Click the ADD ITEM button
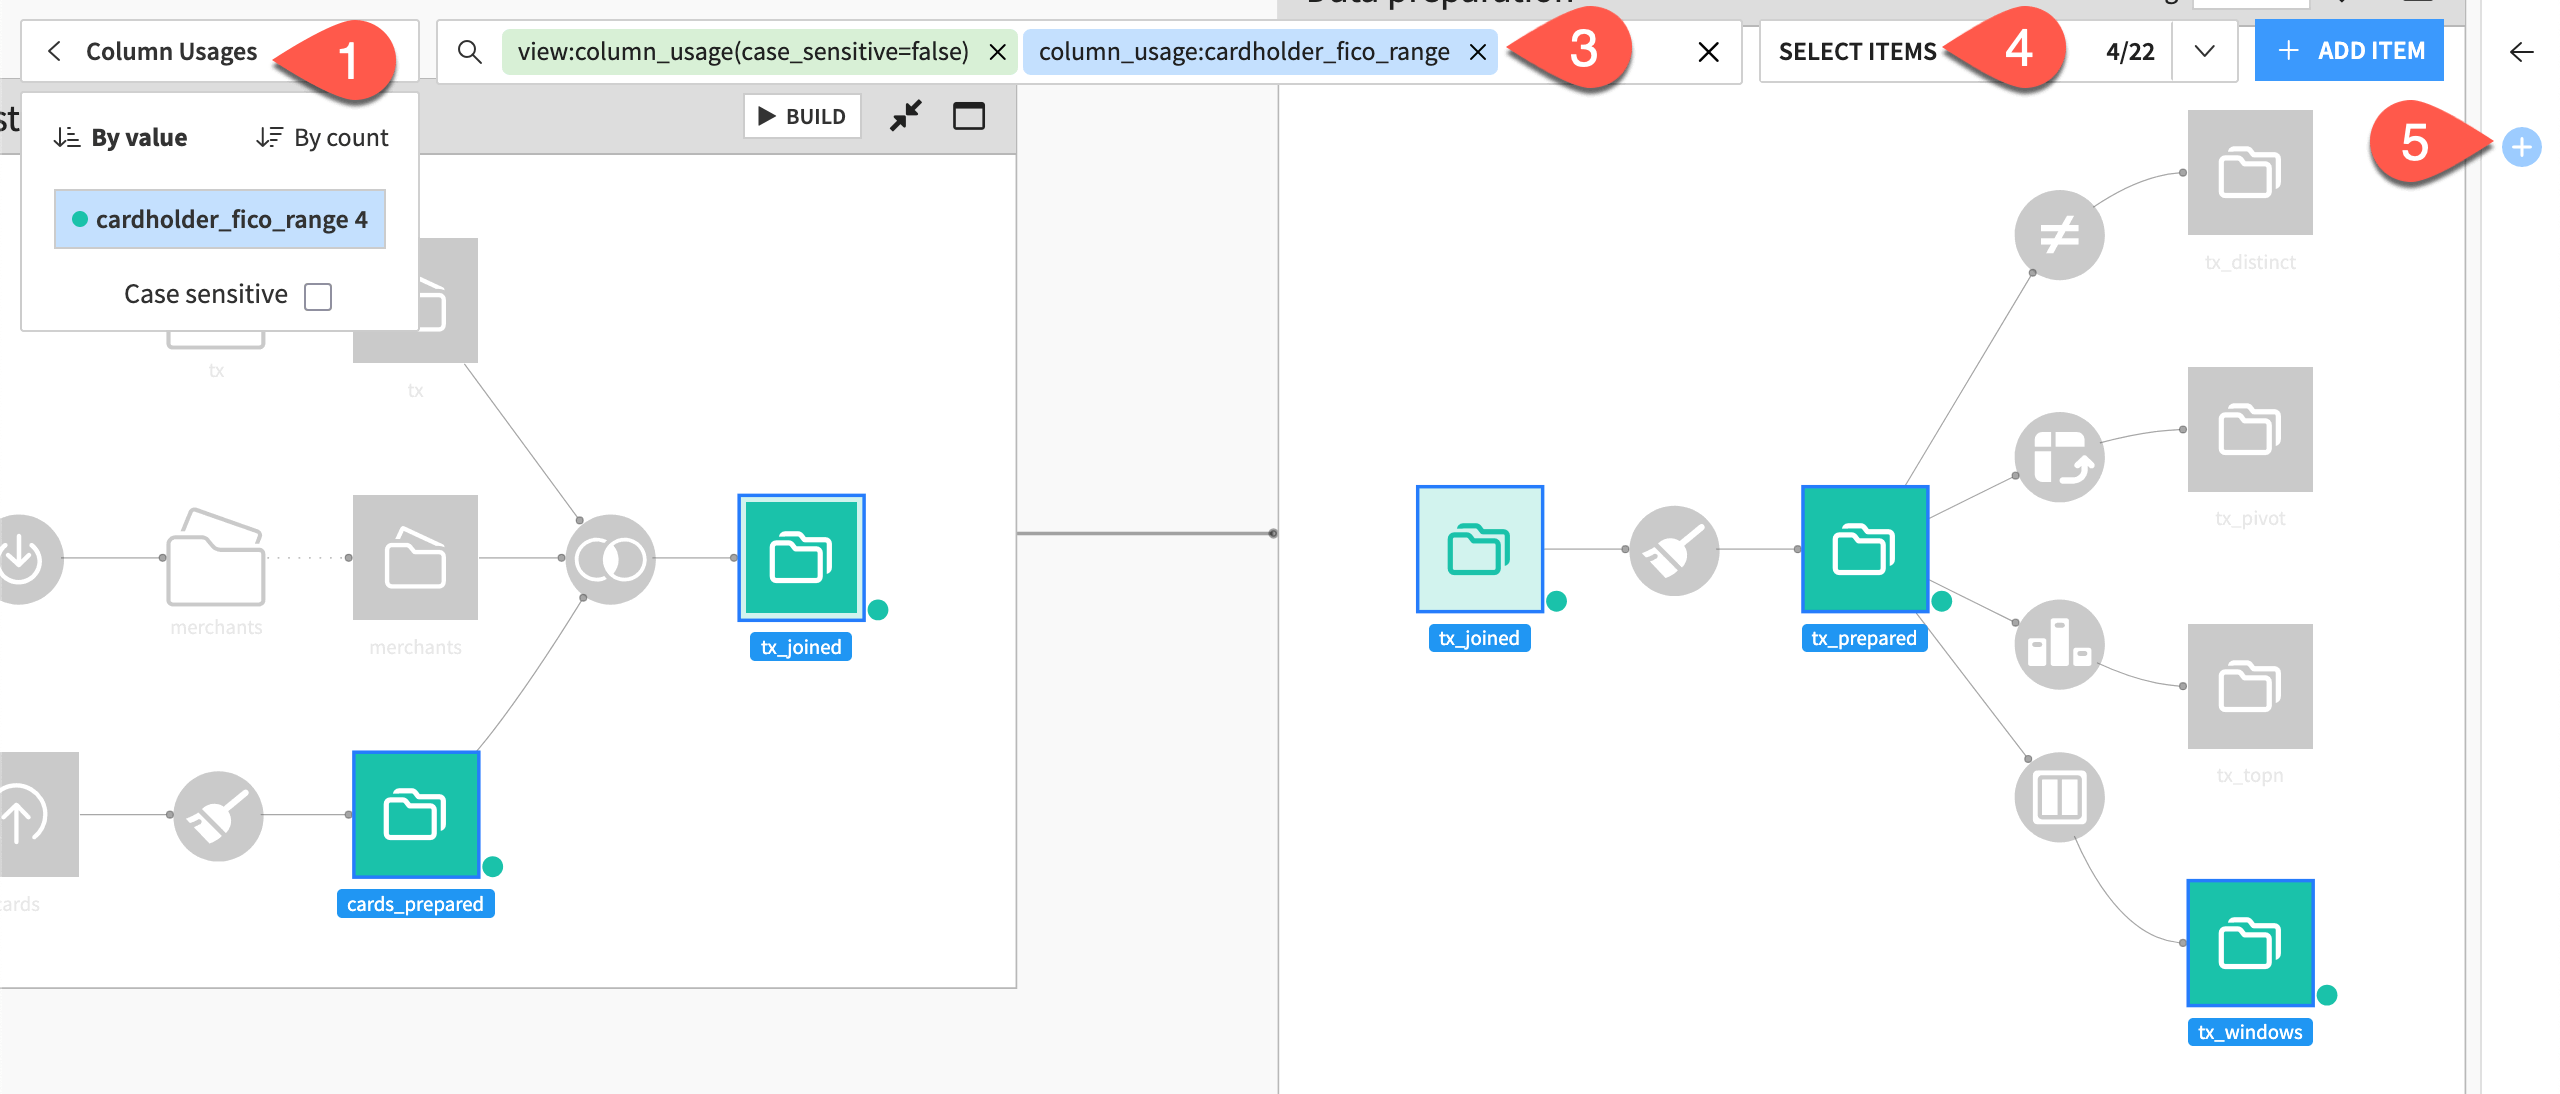 2349,50
